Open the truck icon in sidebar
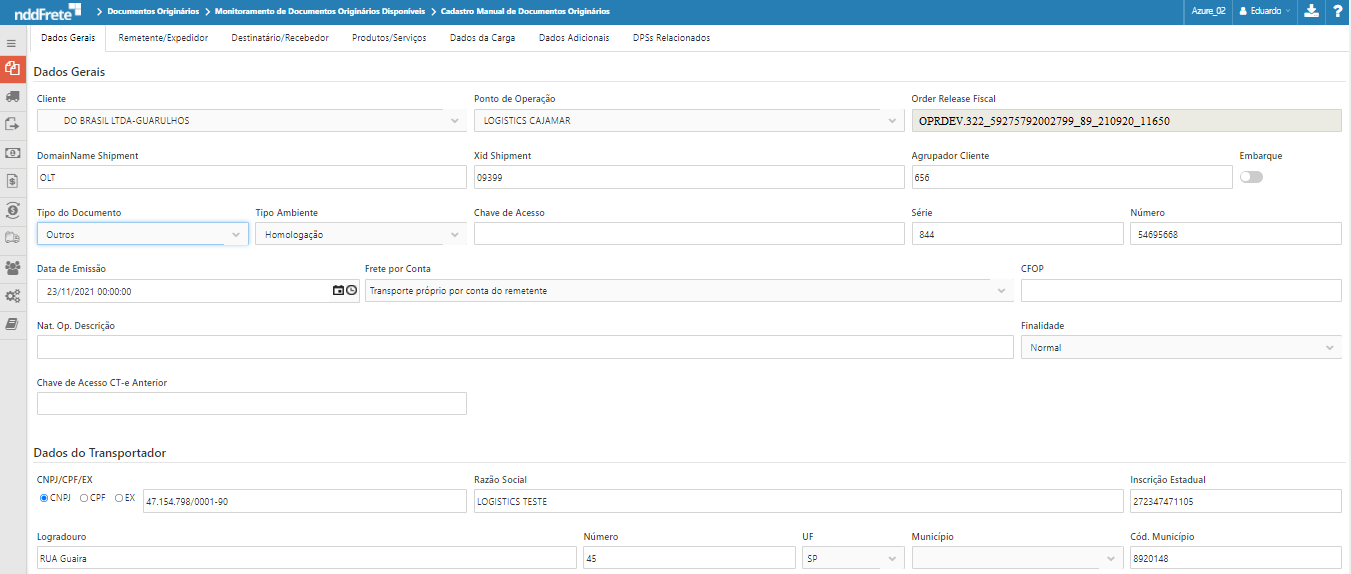 [12, 96]
